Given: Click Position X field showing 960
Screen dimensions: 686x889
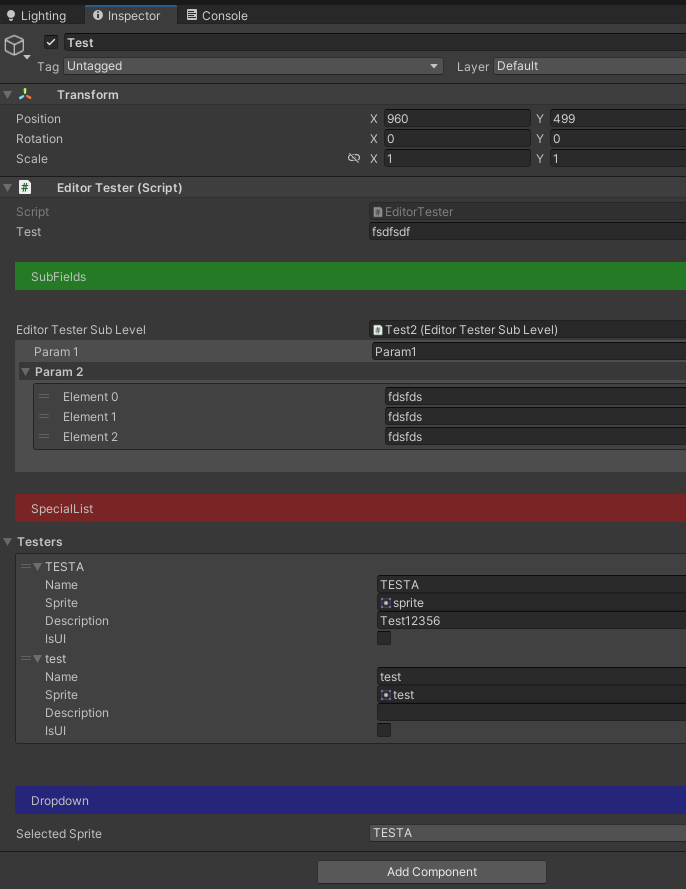Looking at the screenshot, I should [457, 118].
